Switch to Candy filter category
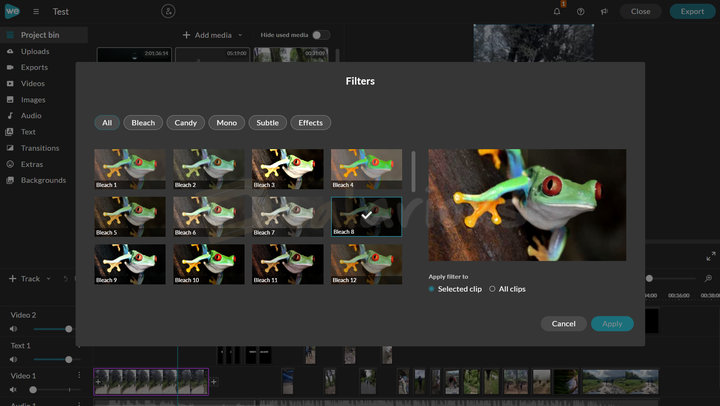720x406 pixels. (186, 123)
